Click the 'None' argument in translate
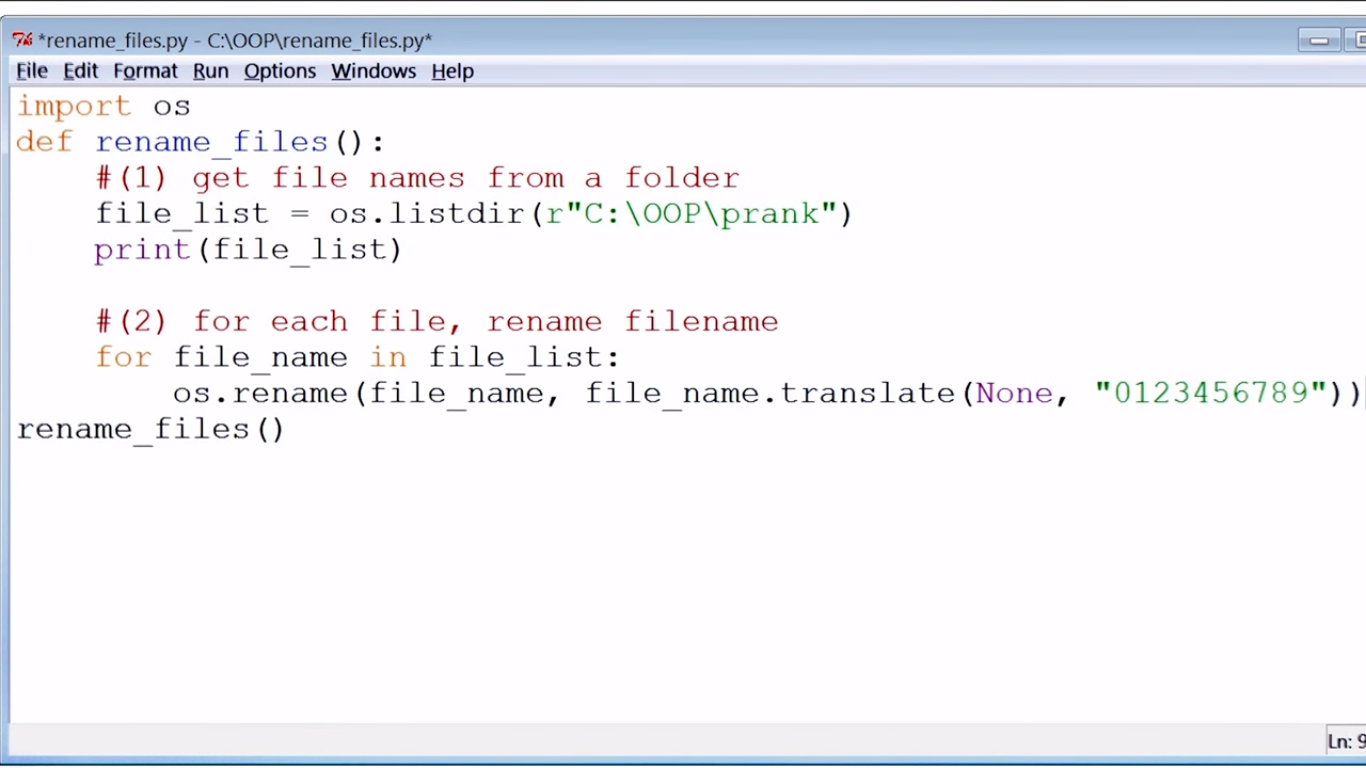Viewport: 1366px width, 768px height. coord(1014,393)
